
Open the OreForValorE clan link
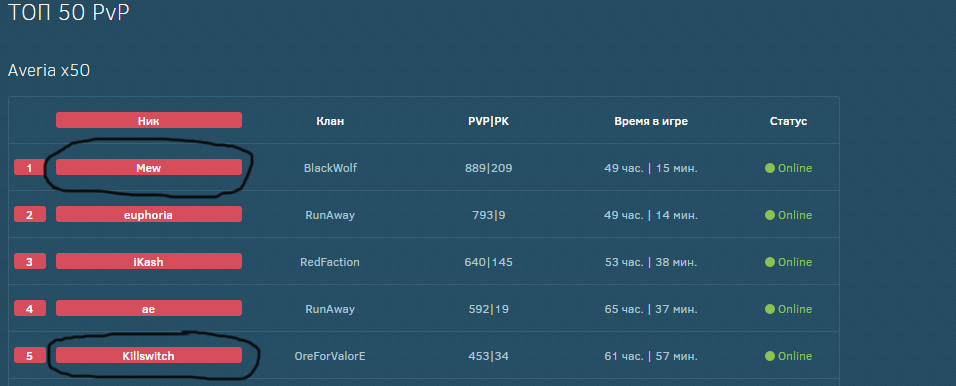click(x=330, y=356)
